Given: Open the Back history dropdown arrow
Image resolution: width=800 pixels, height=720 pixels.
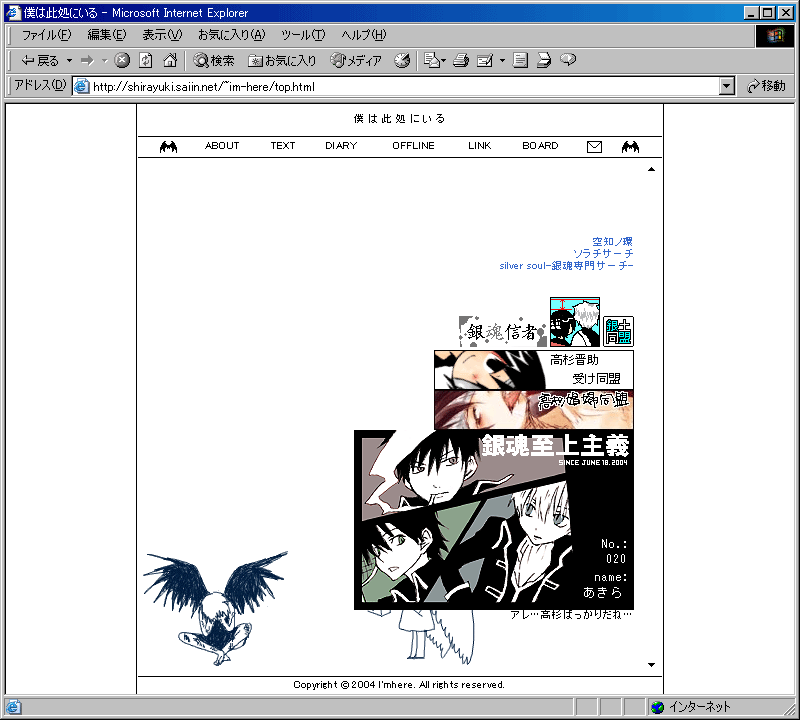Looking at the screenshot, I should pos(69,61).
